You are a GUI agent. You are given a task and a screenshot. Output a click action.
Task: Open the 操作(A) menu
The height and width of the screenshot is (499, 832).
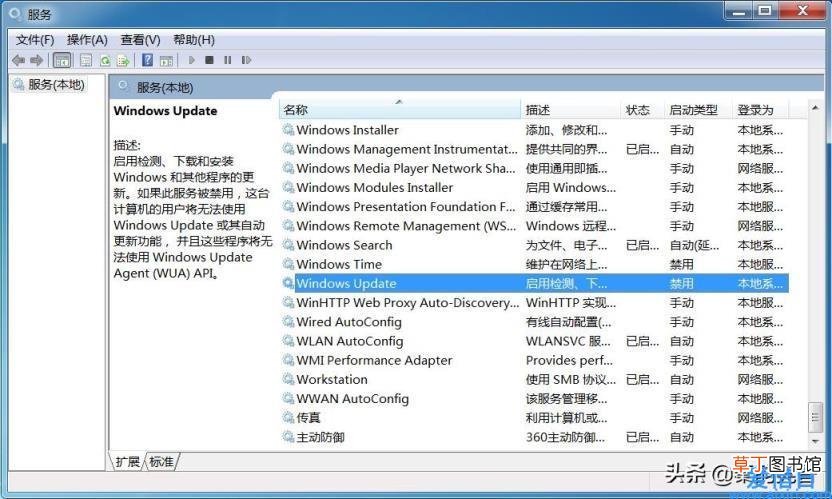pyautogui.click(x=87, y=40)
